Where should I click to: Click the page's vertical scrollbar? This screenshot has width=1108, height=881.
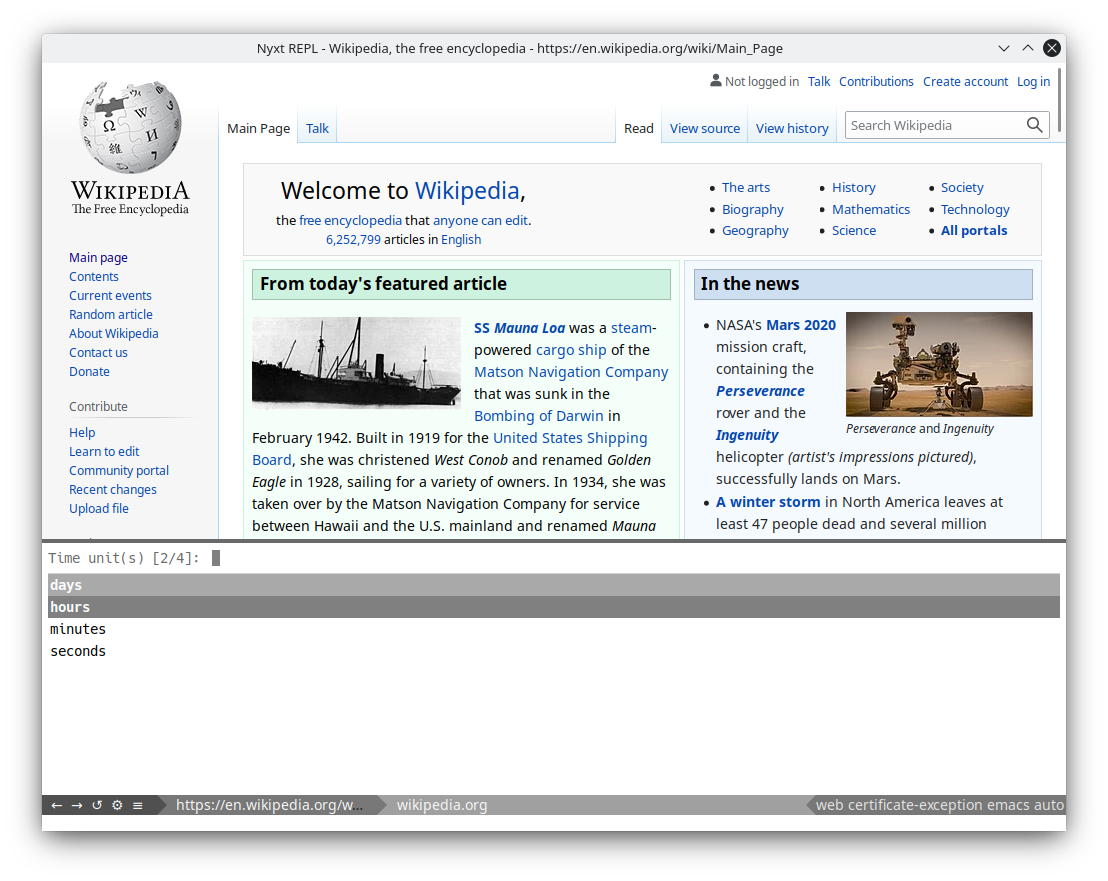(x=1059, y=100)
